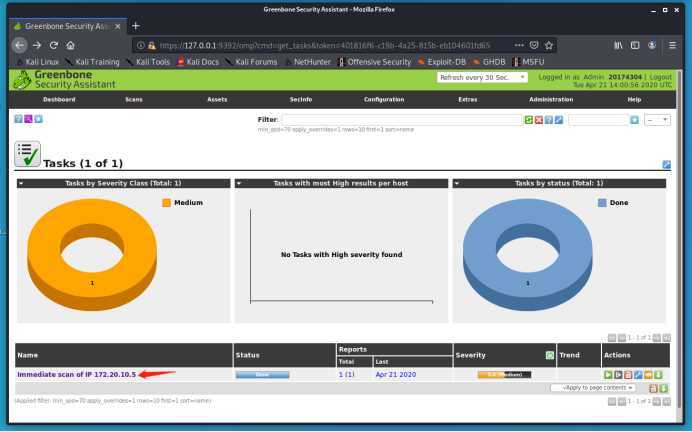Expand Tasks with most High results menu
Screen dimensions: 692x432
pyautogui.click(x=239, y=183)
